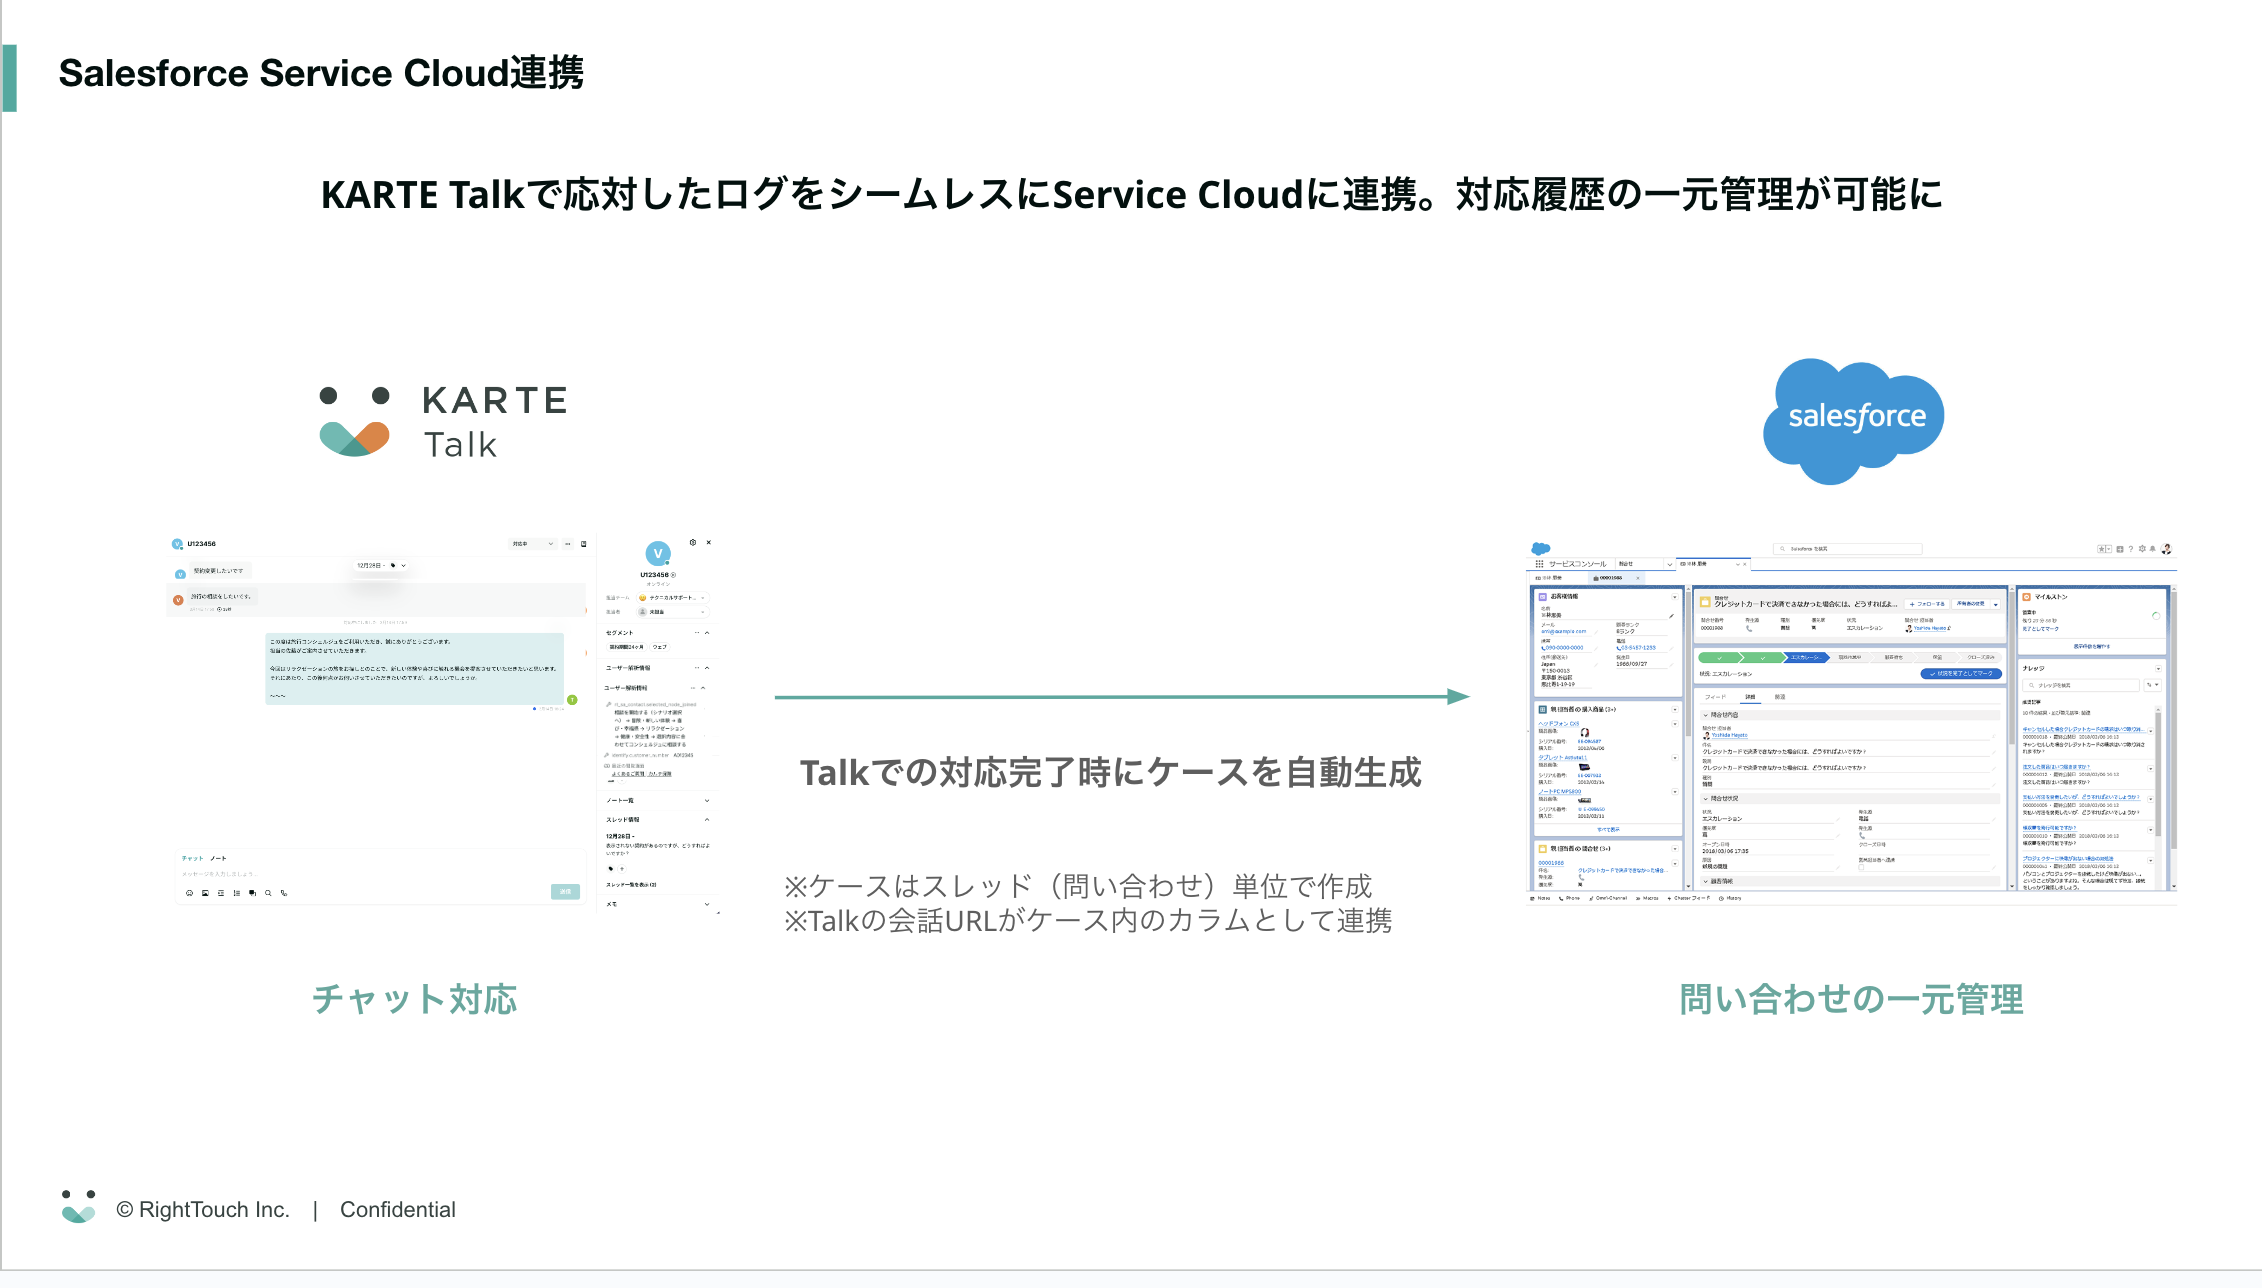
Task: Click the tag icon under スレッド情報 in KARTE Talk
Action: (611, 868)
